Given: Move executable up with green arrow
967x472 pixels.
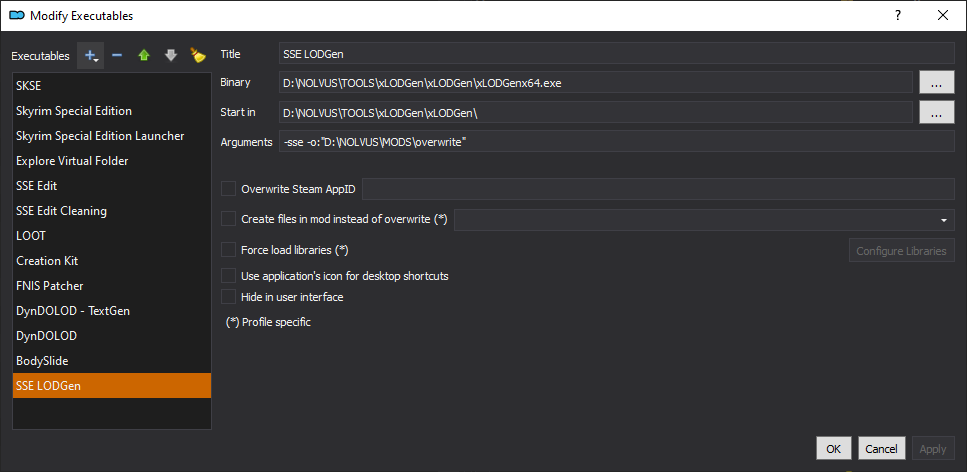Looking at the screenshot, I should click(144, 56).
